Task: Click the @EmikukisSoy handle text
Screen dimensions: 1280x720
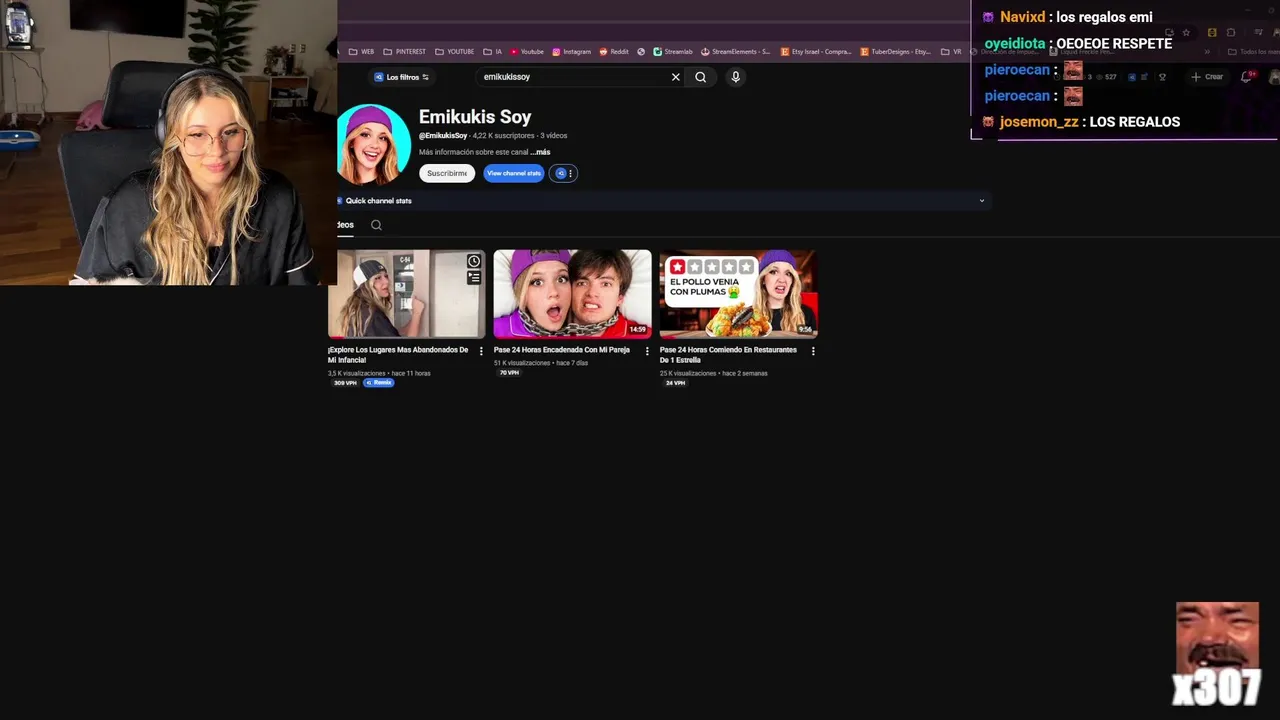Action: [x=443, y=136]
